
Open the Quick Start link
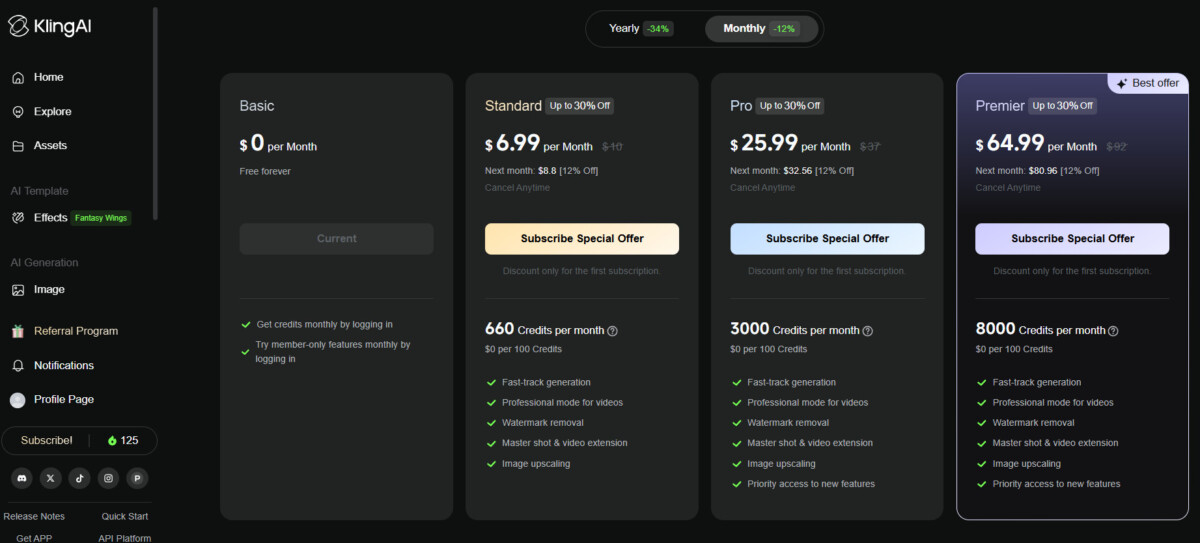125,516
